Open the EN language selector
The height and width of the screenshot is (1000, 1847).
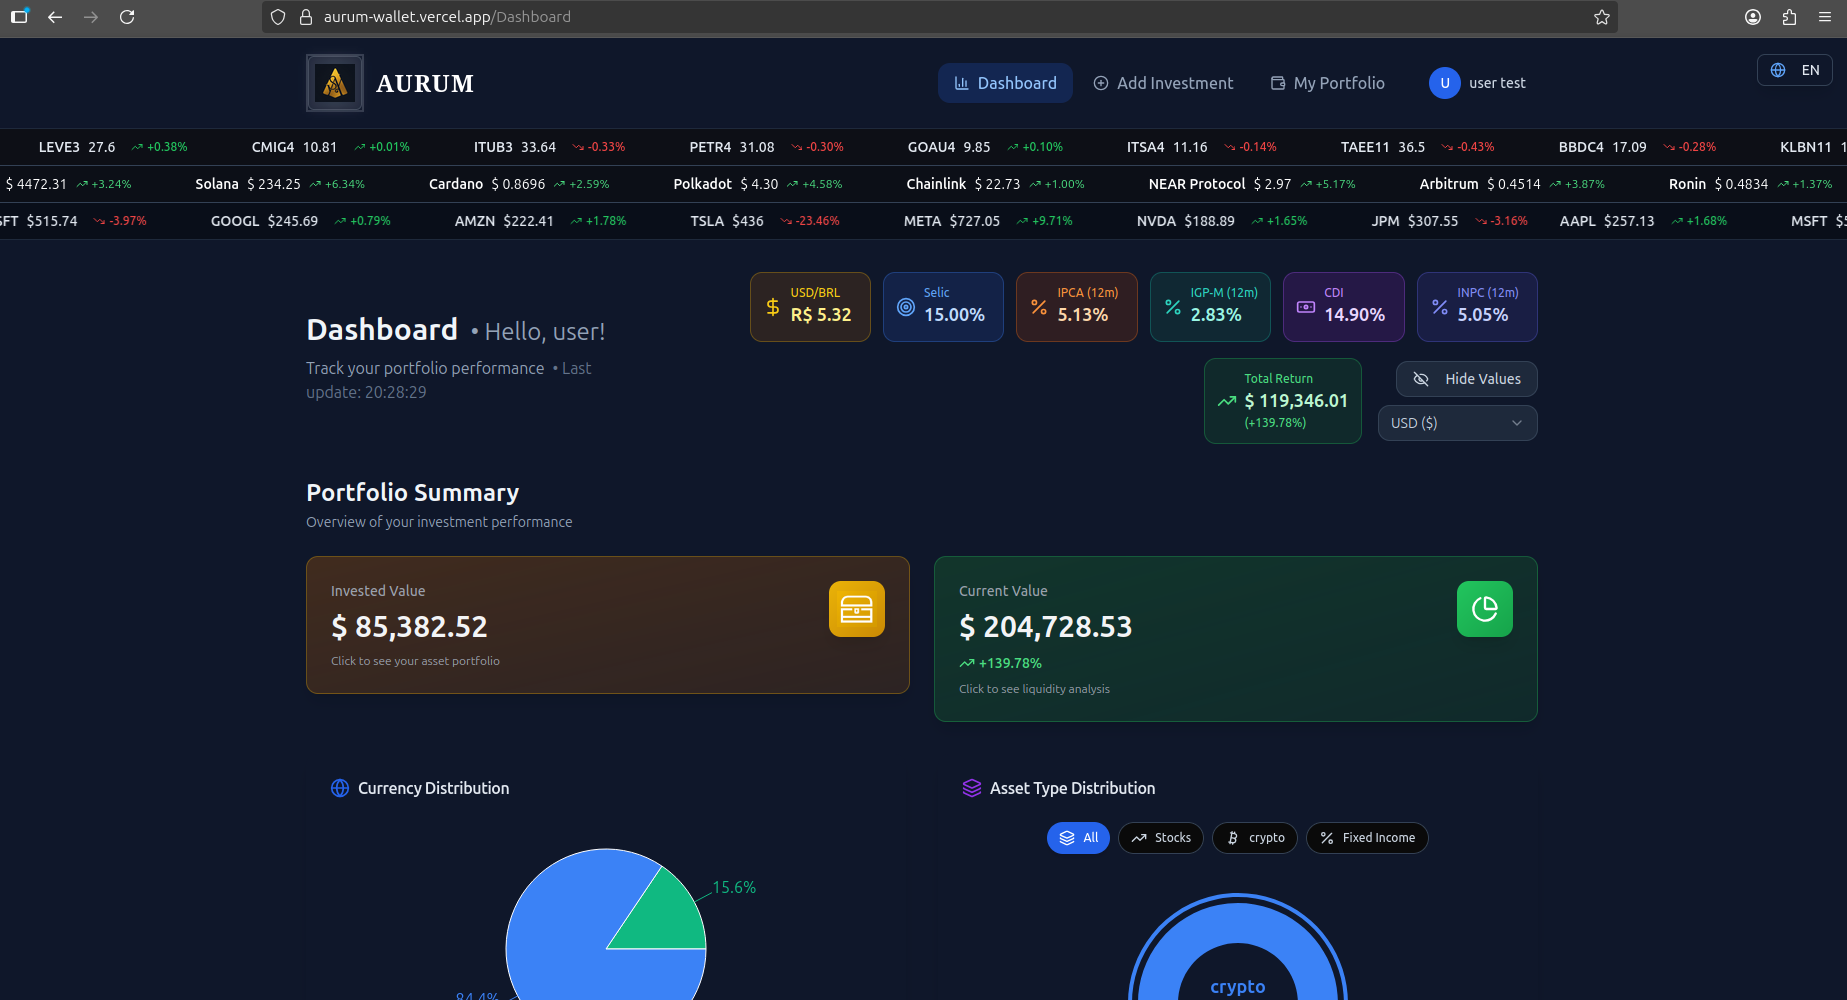[1794, 70]
